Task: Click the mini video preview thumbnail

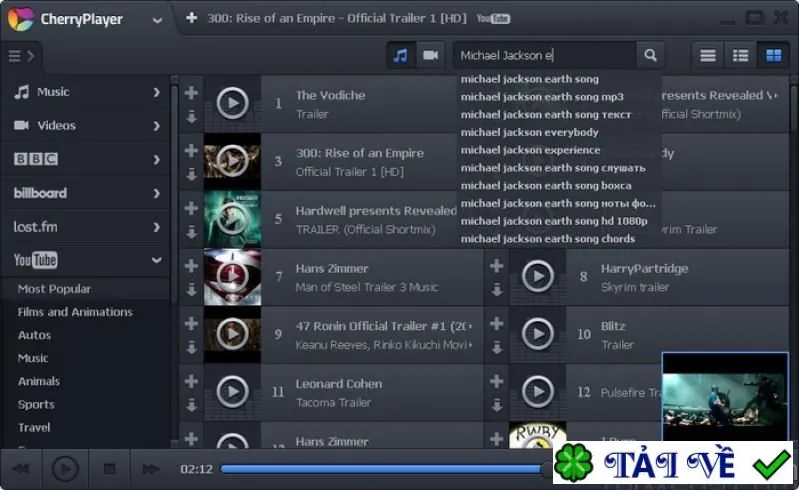Action: (725, 397)
